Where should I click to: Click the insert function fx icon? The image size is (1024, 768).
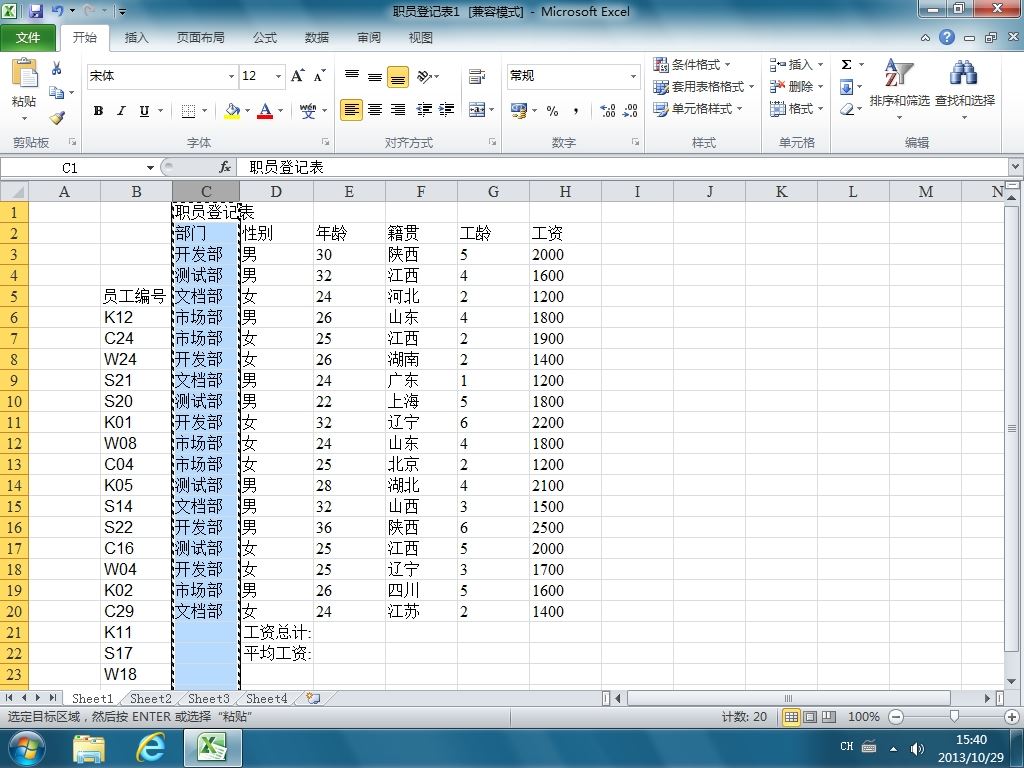pos(225,167)
